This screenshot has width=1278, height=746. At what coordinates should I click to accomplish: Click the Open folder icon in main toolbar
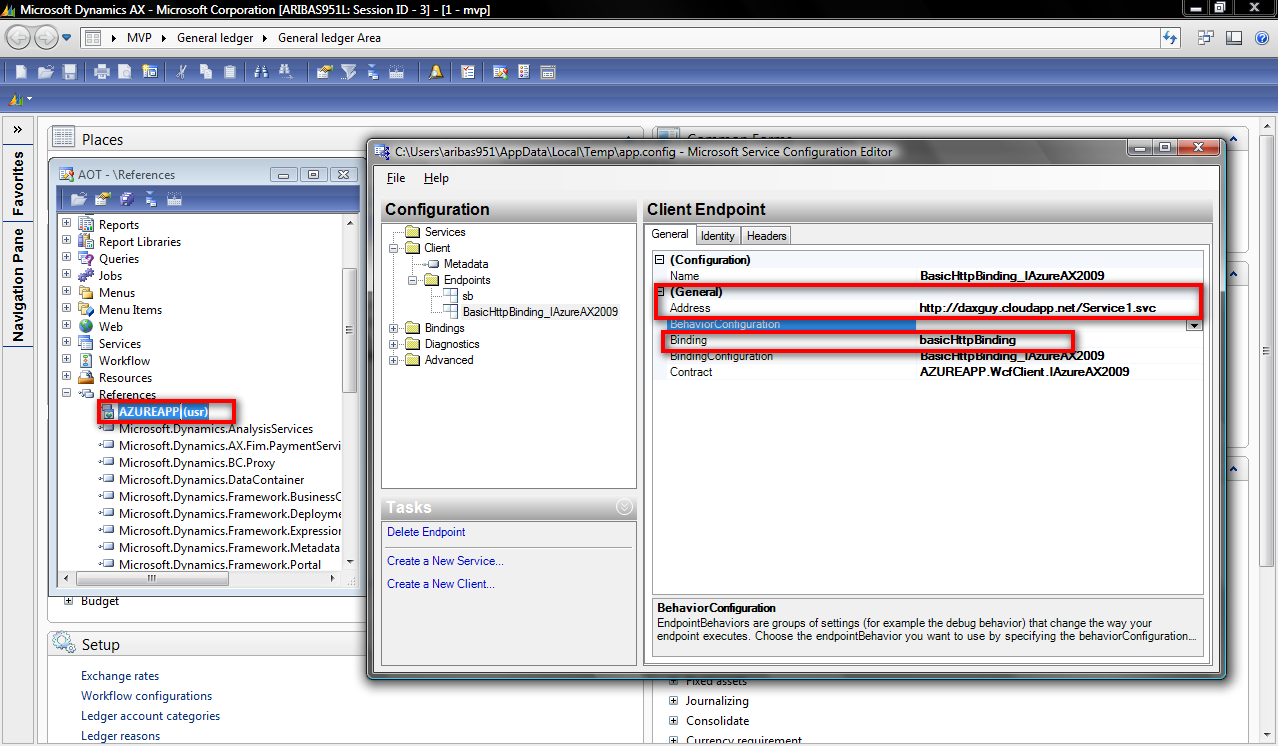tap(45, 72)
